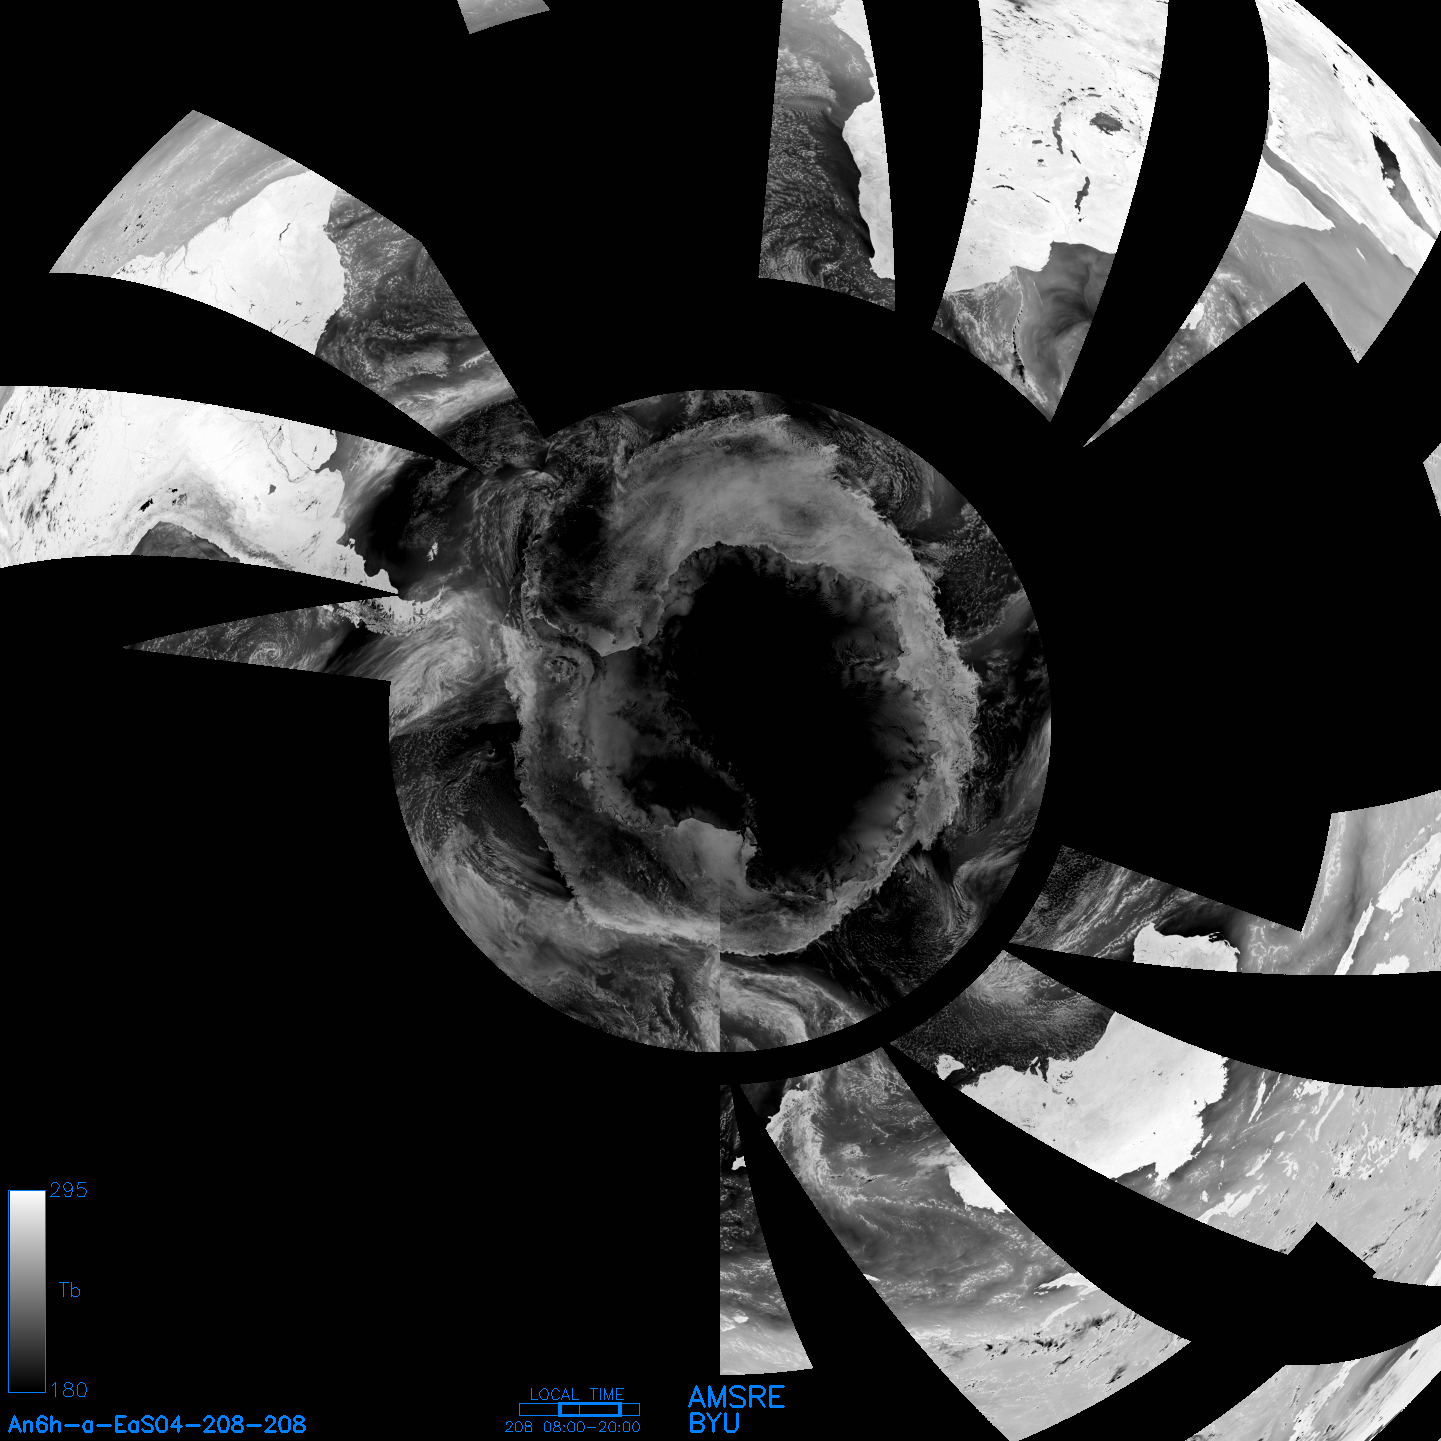This screenshot has height=1441, width=1441.
Task: Click the 'LOCAL TIME' heading
Action: (x=577, y=1394)
